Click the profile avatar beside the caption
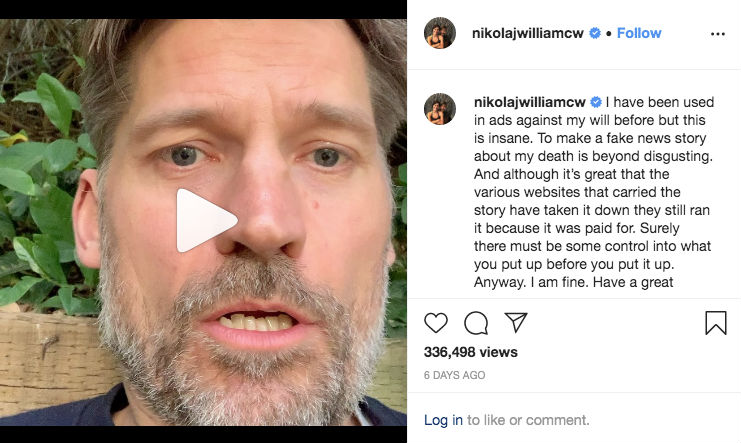 click(x=440, y=110)
